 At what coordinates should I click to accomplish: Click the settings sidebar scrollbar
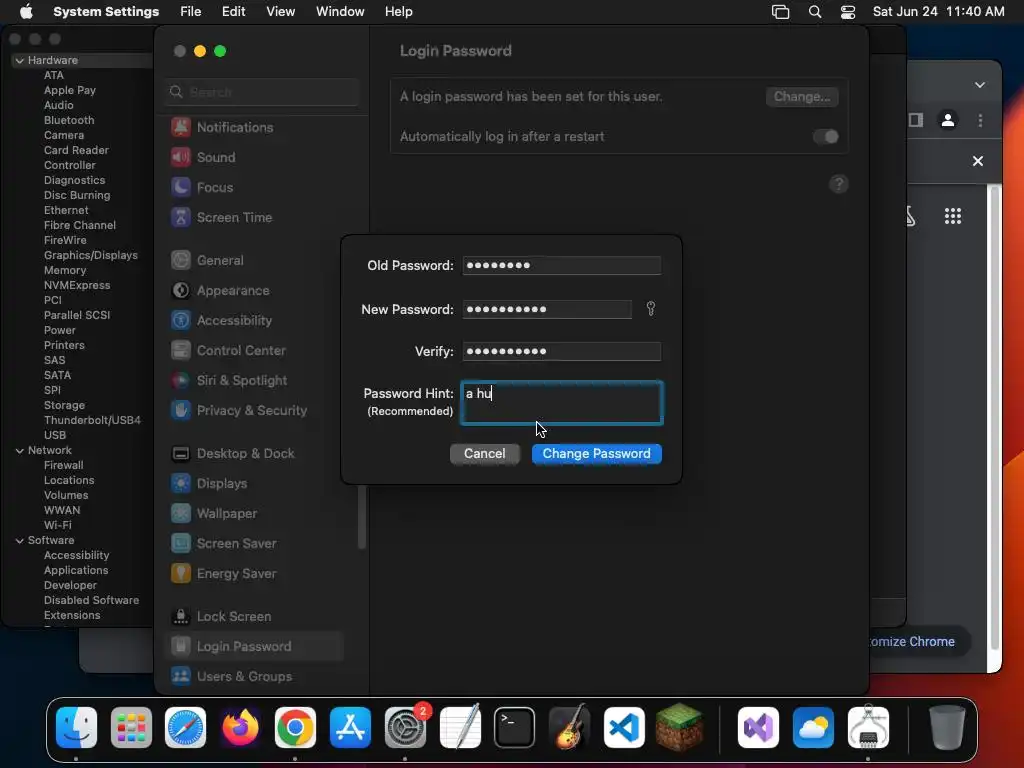coord(361,518)
